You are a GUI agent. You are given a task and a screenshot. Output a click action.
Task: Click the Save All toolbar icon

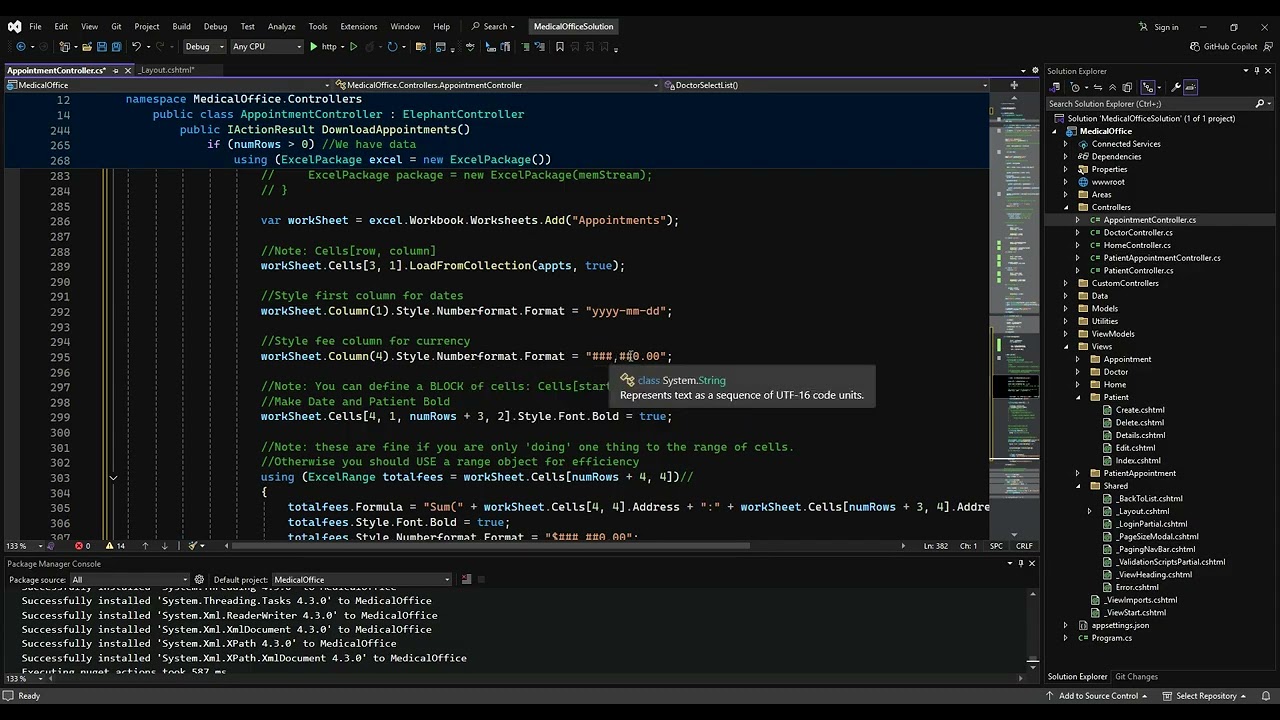[116, 47]
